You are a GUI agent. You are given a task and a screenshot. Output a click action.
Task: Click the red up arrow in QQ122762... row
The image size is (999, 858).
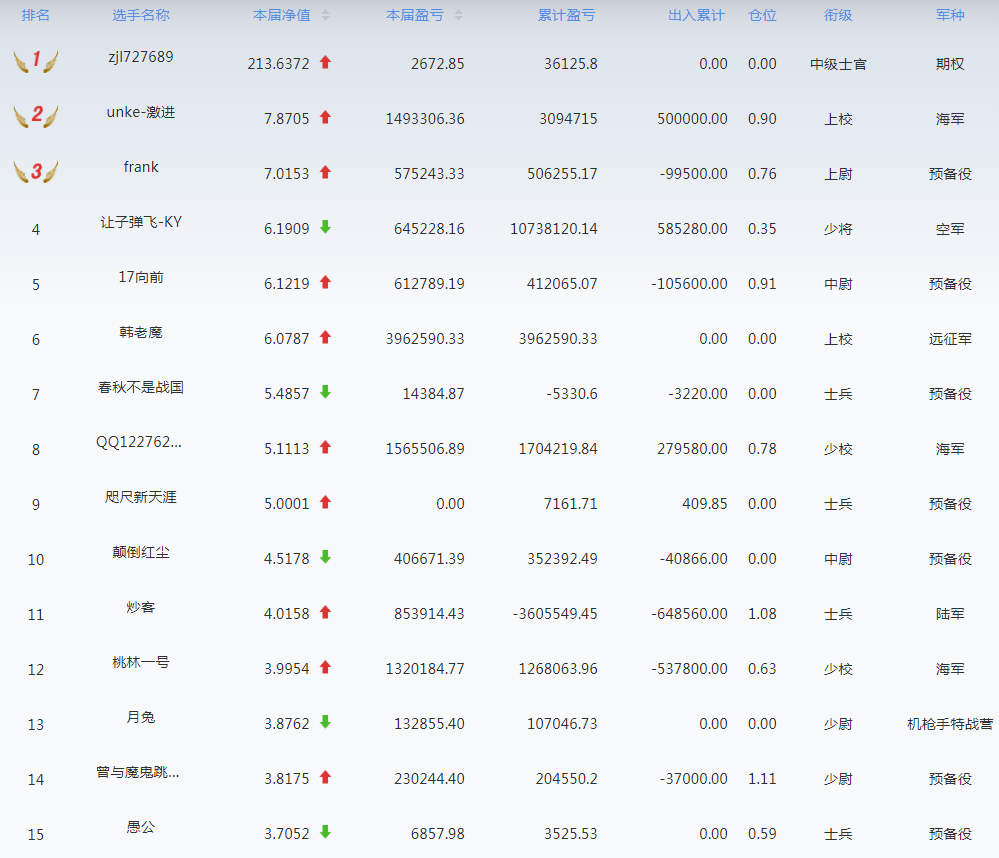pyautogui.click(x=326, y=448)
